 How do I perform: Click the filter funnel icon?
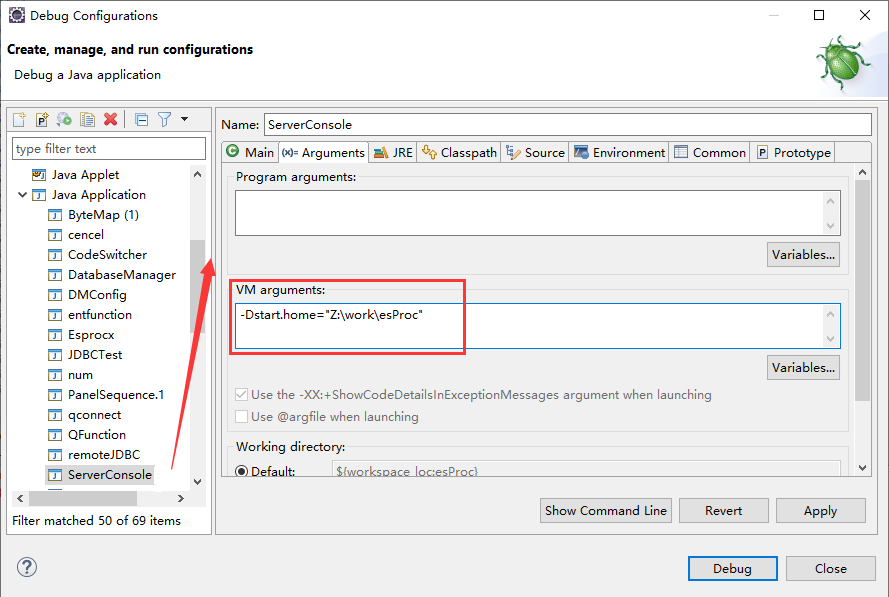(164, 120)
